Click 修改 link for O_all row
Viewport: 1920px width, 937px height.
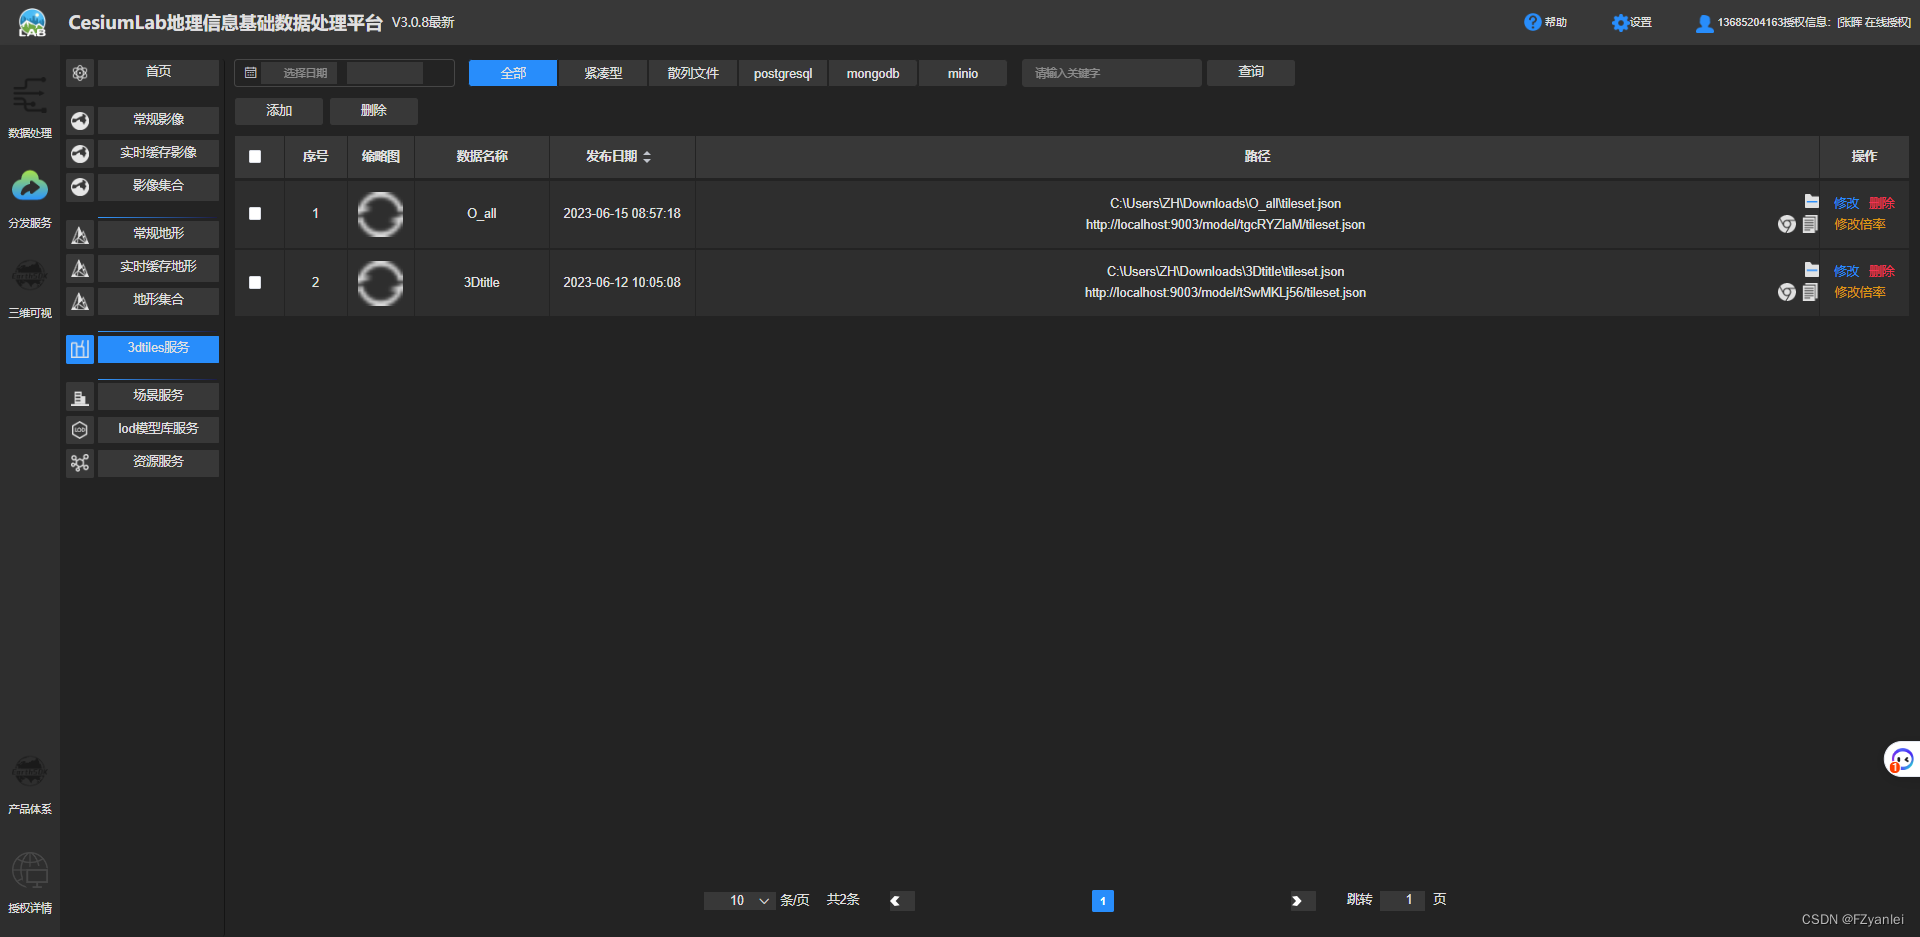point(1846,203)
